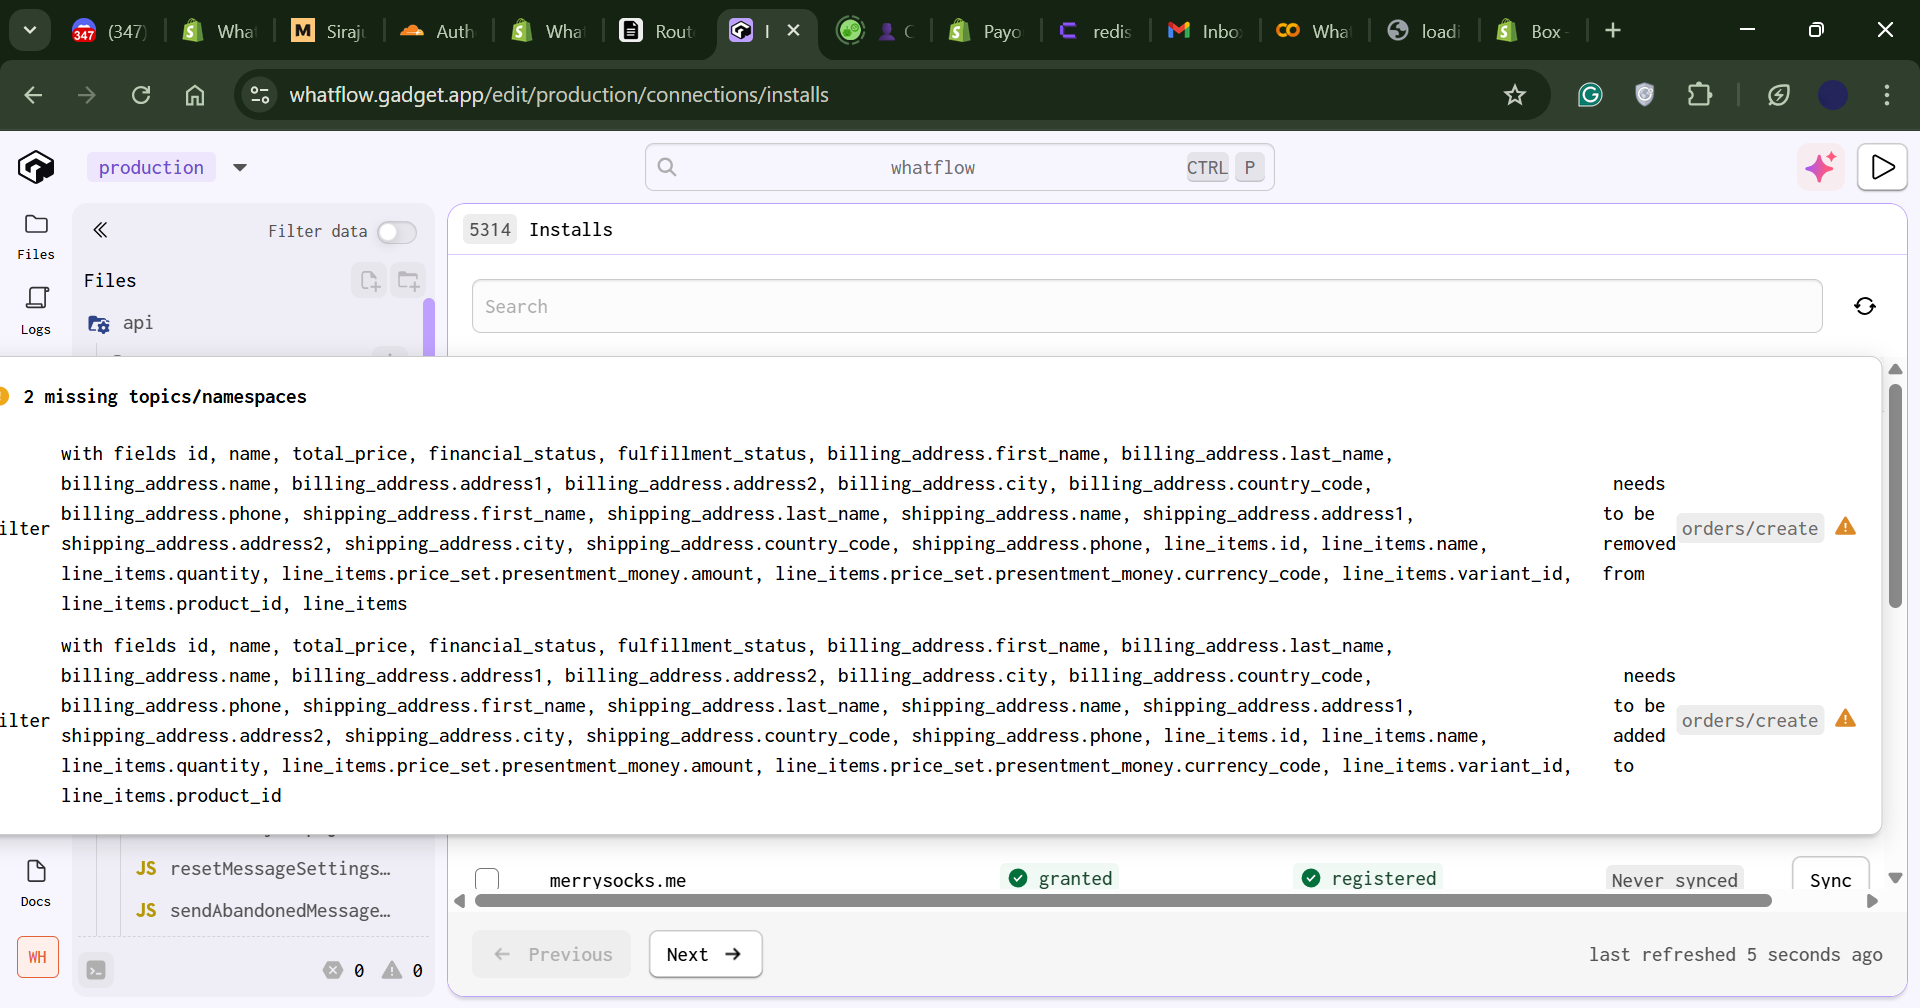Switch to the Rout browser tab
Viewport: 1920px width, 1008px height.
pos(657,31)
